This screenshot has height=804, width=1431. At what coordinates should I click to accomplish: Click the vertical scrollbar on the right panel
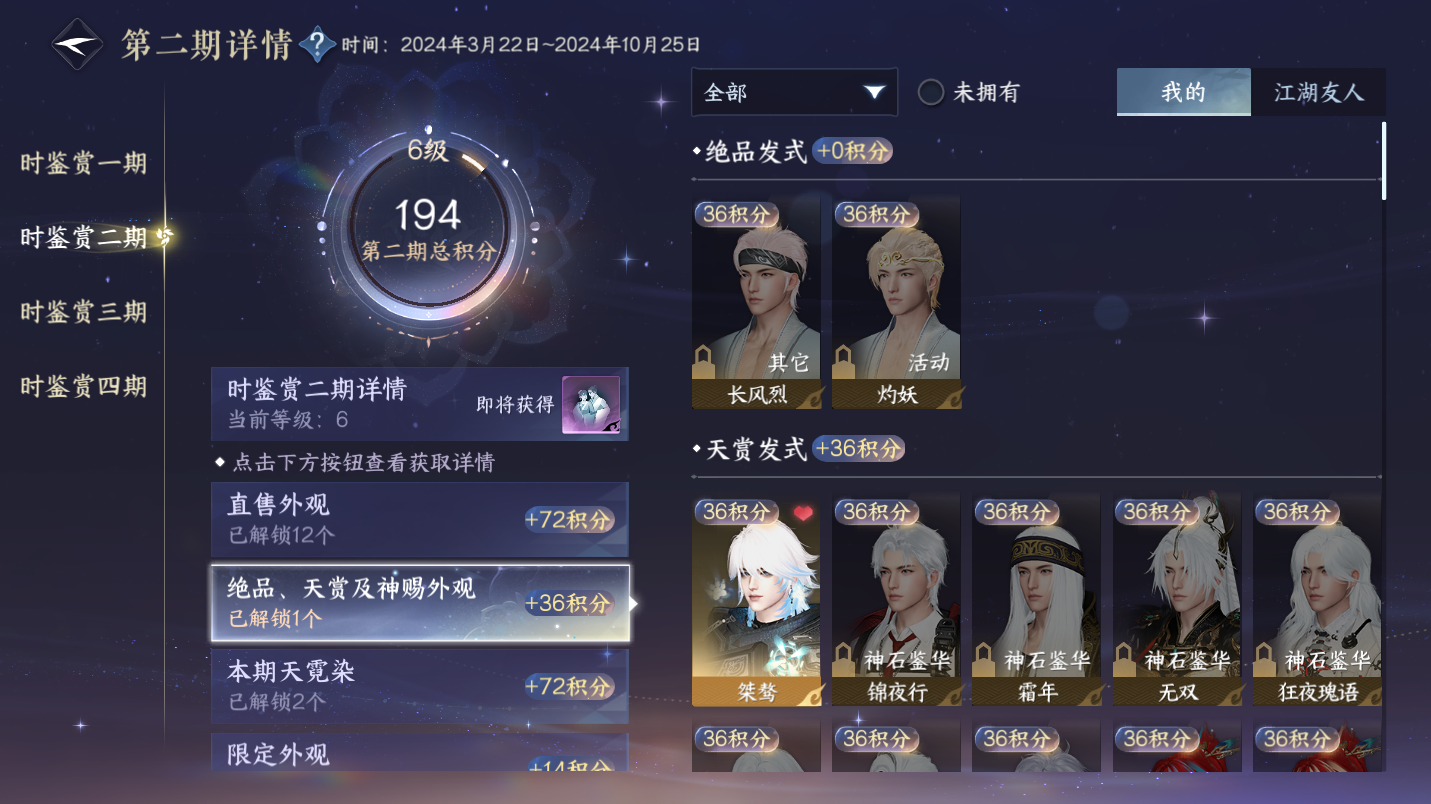(1384, 160)
